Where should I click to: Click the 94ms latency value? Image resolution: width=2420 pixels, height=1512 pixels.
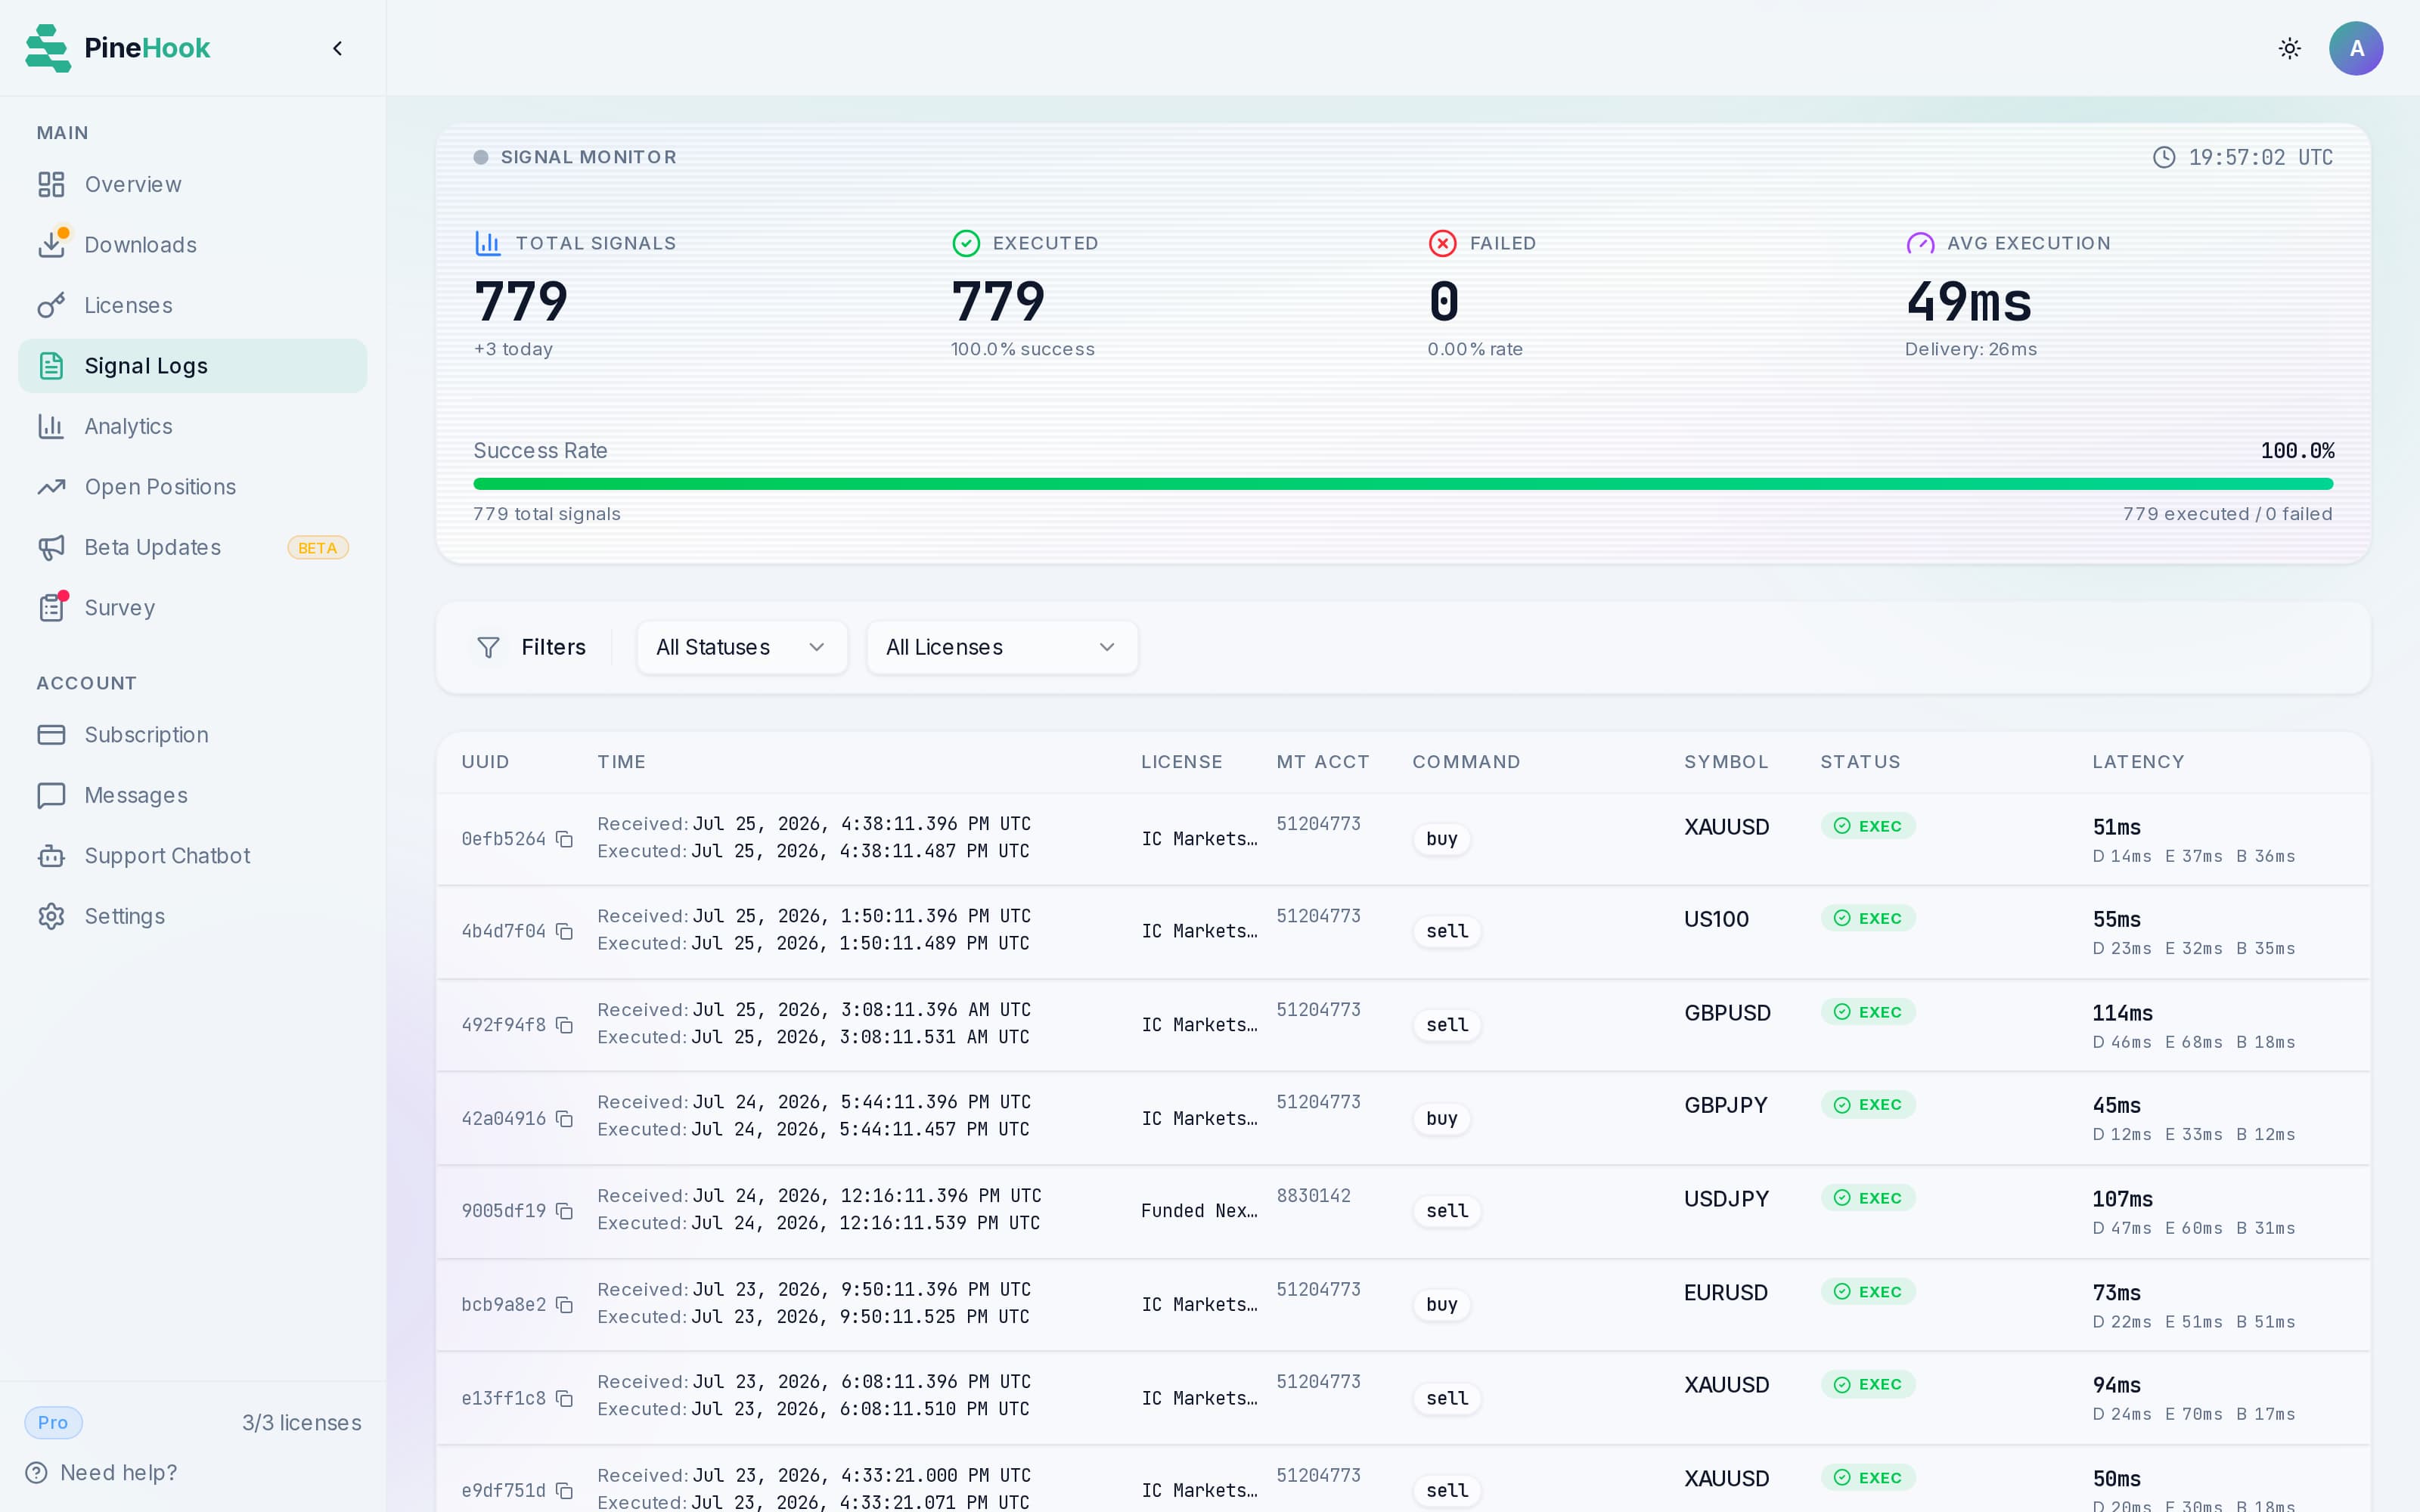click(2116, 1385)
